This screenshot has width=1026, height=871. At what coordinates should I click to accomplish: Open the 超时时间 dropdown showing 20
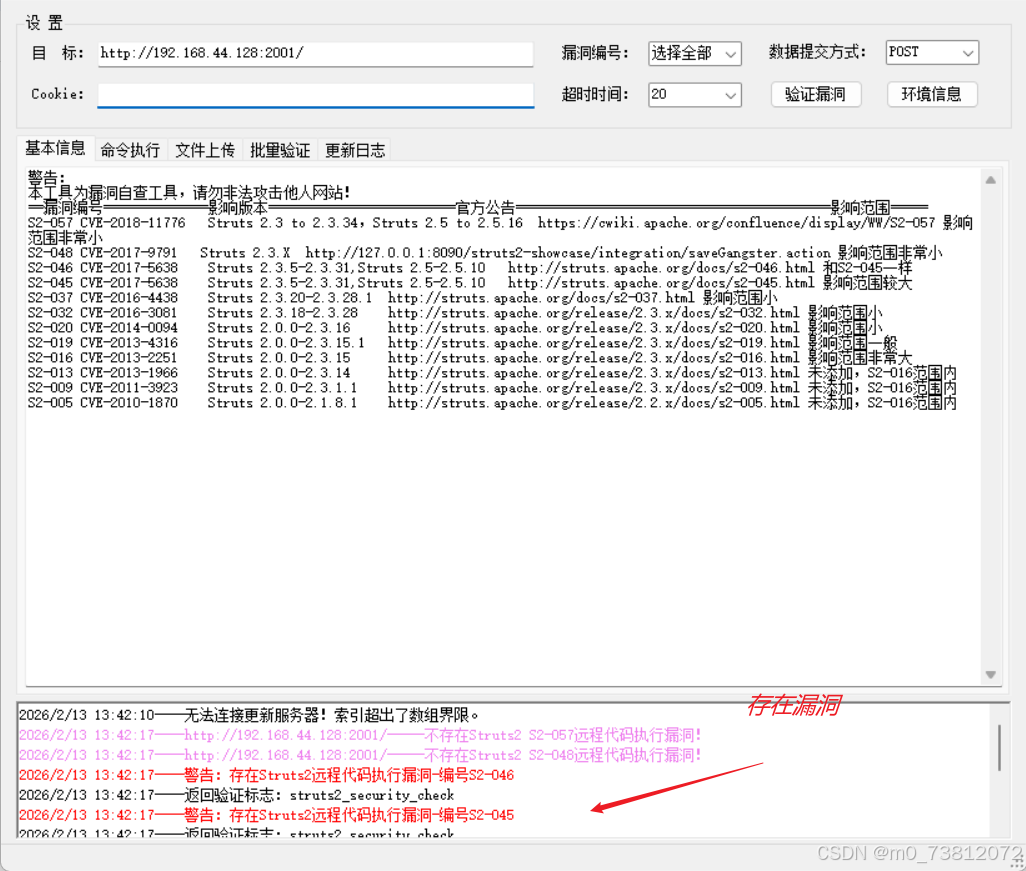694,95
